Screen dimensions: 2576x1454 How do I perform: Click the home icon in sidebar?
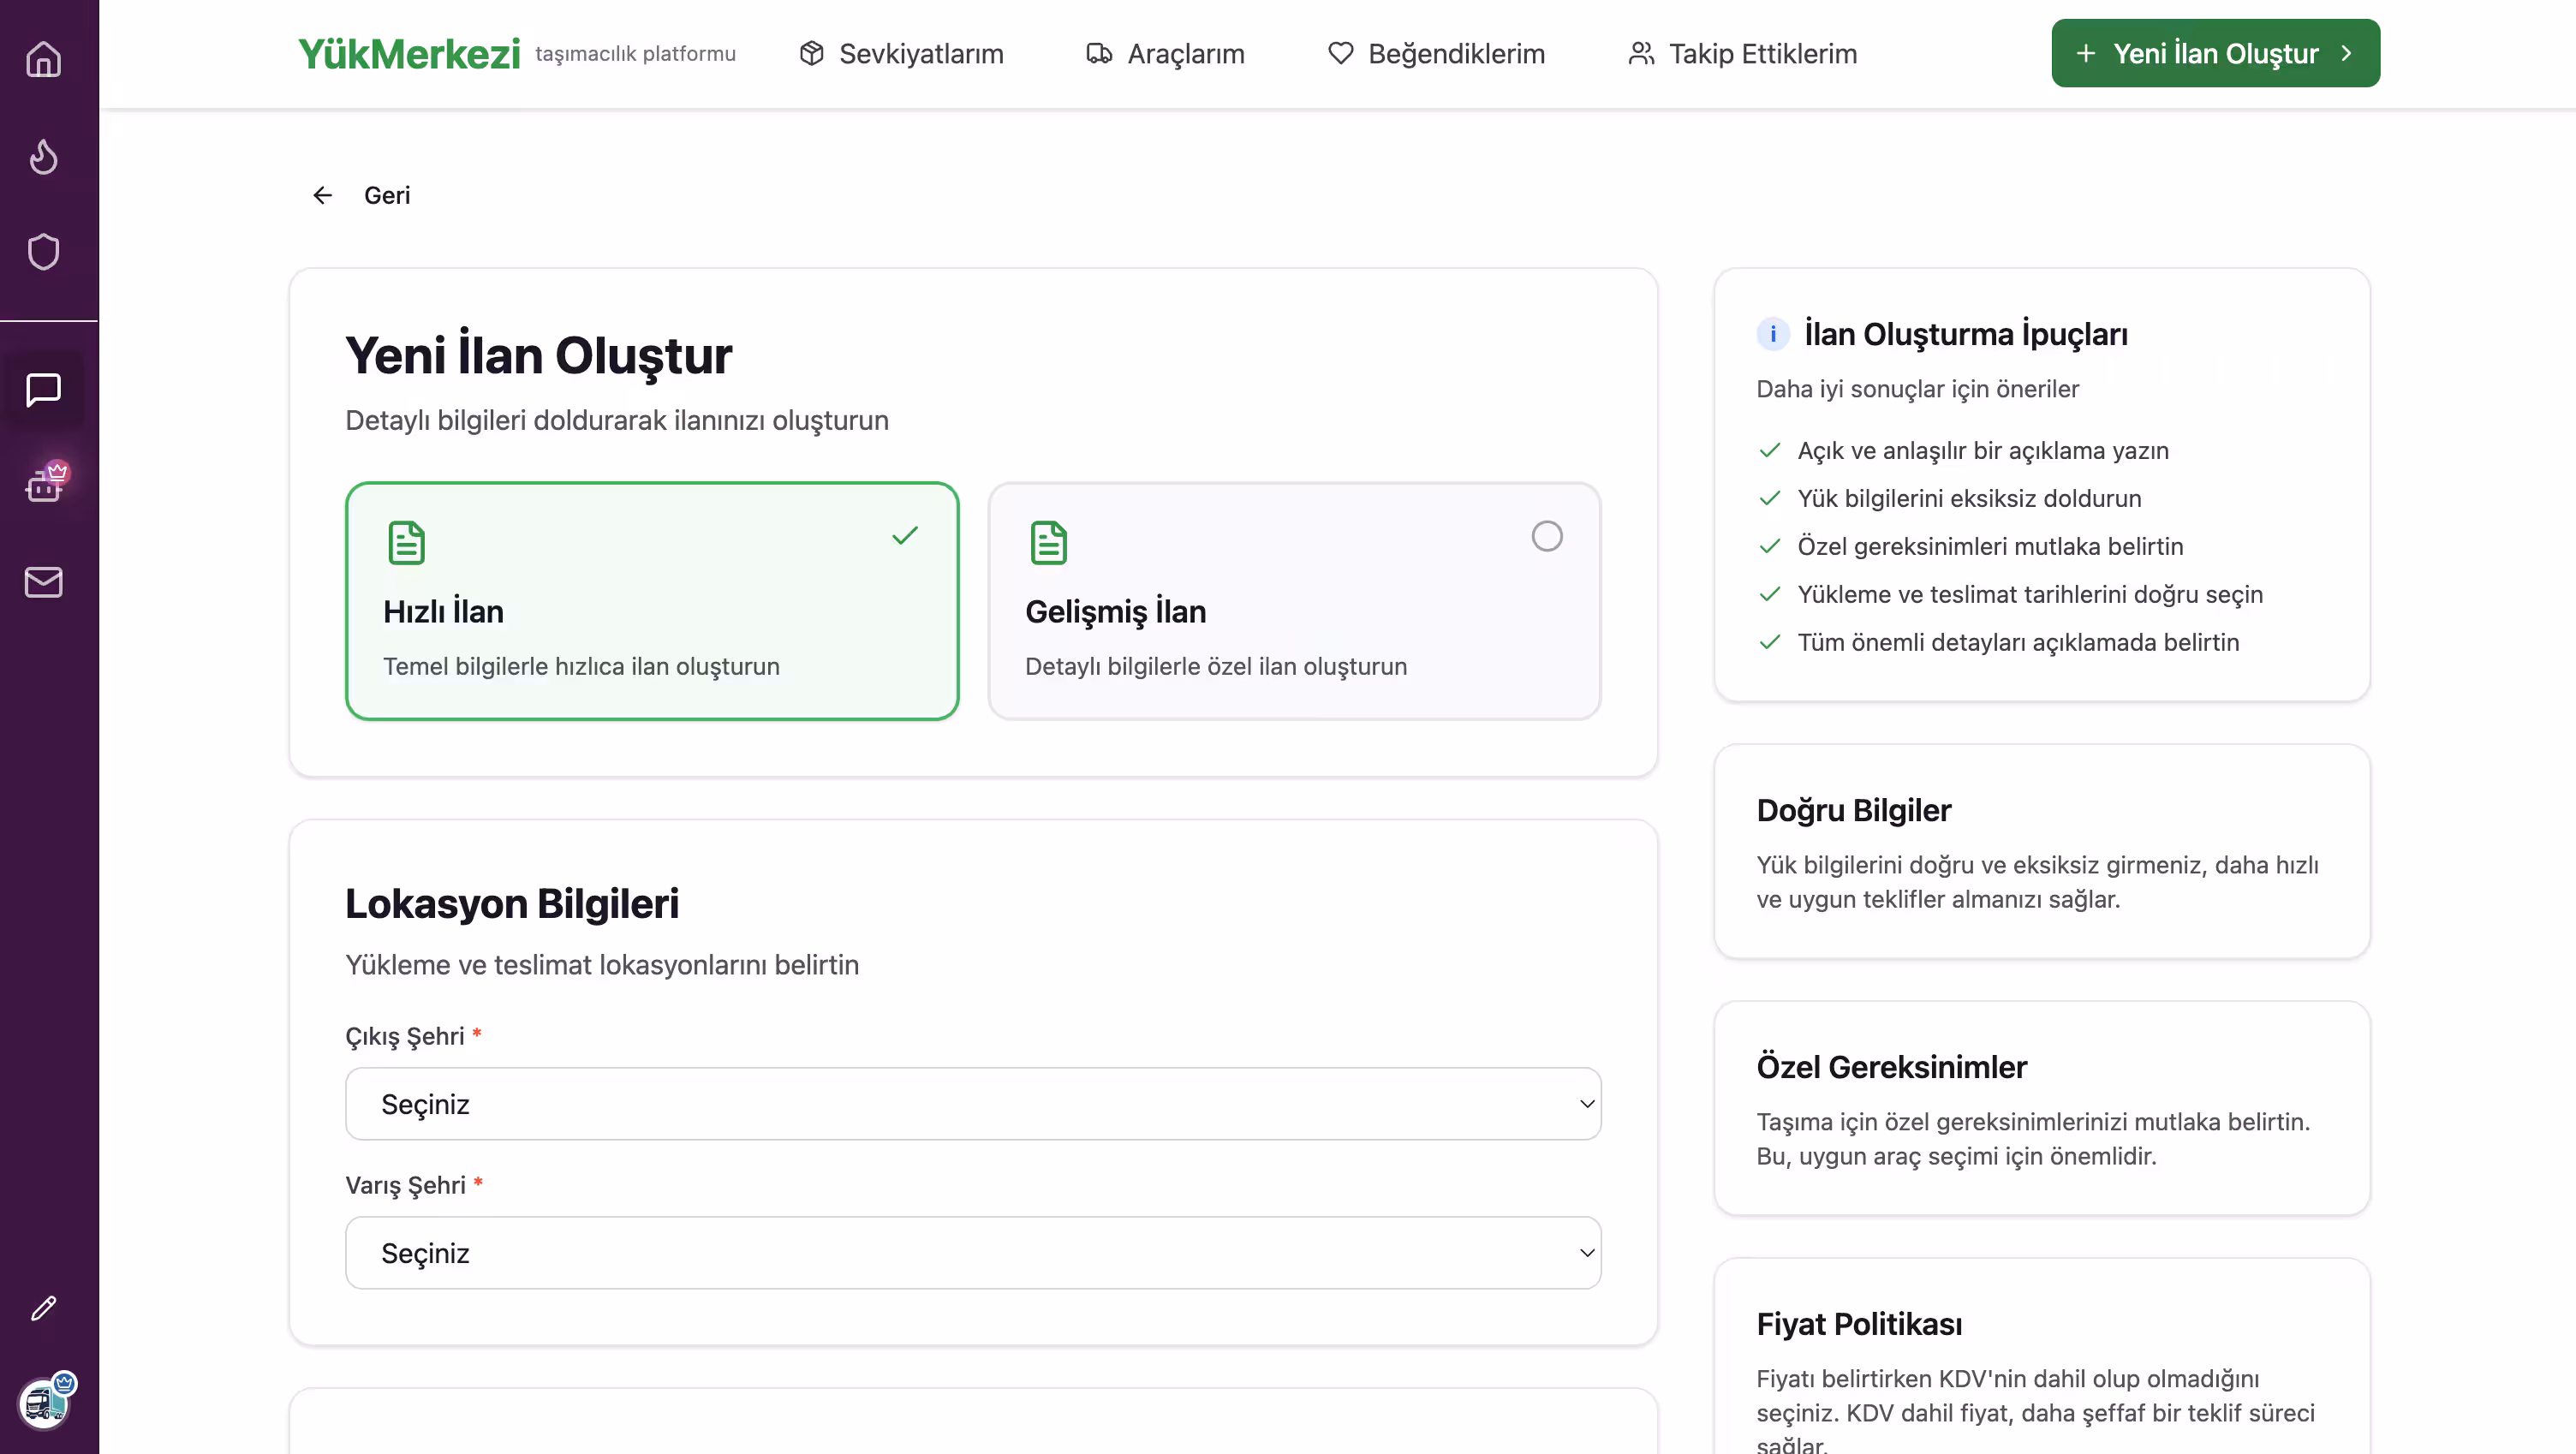43,59
